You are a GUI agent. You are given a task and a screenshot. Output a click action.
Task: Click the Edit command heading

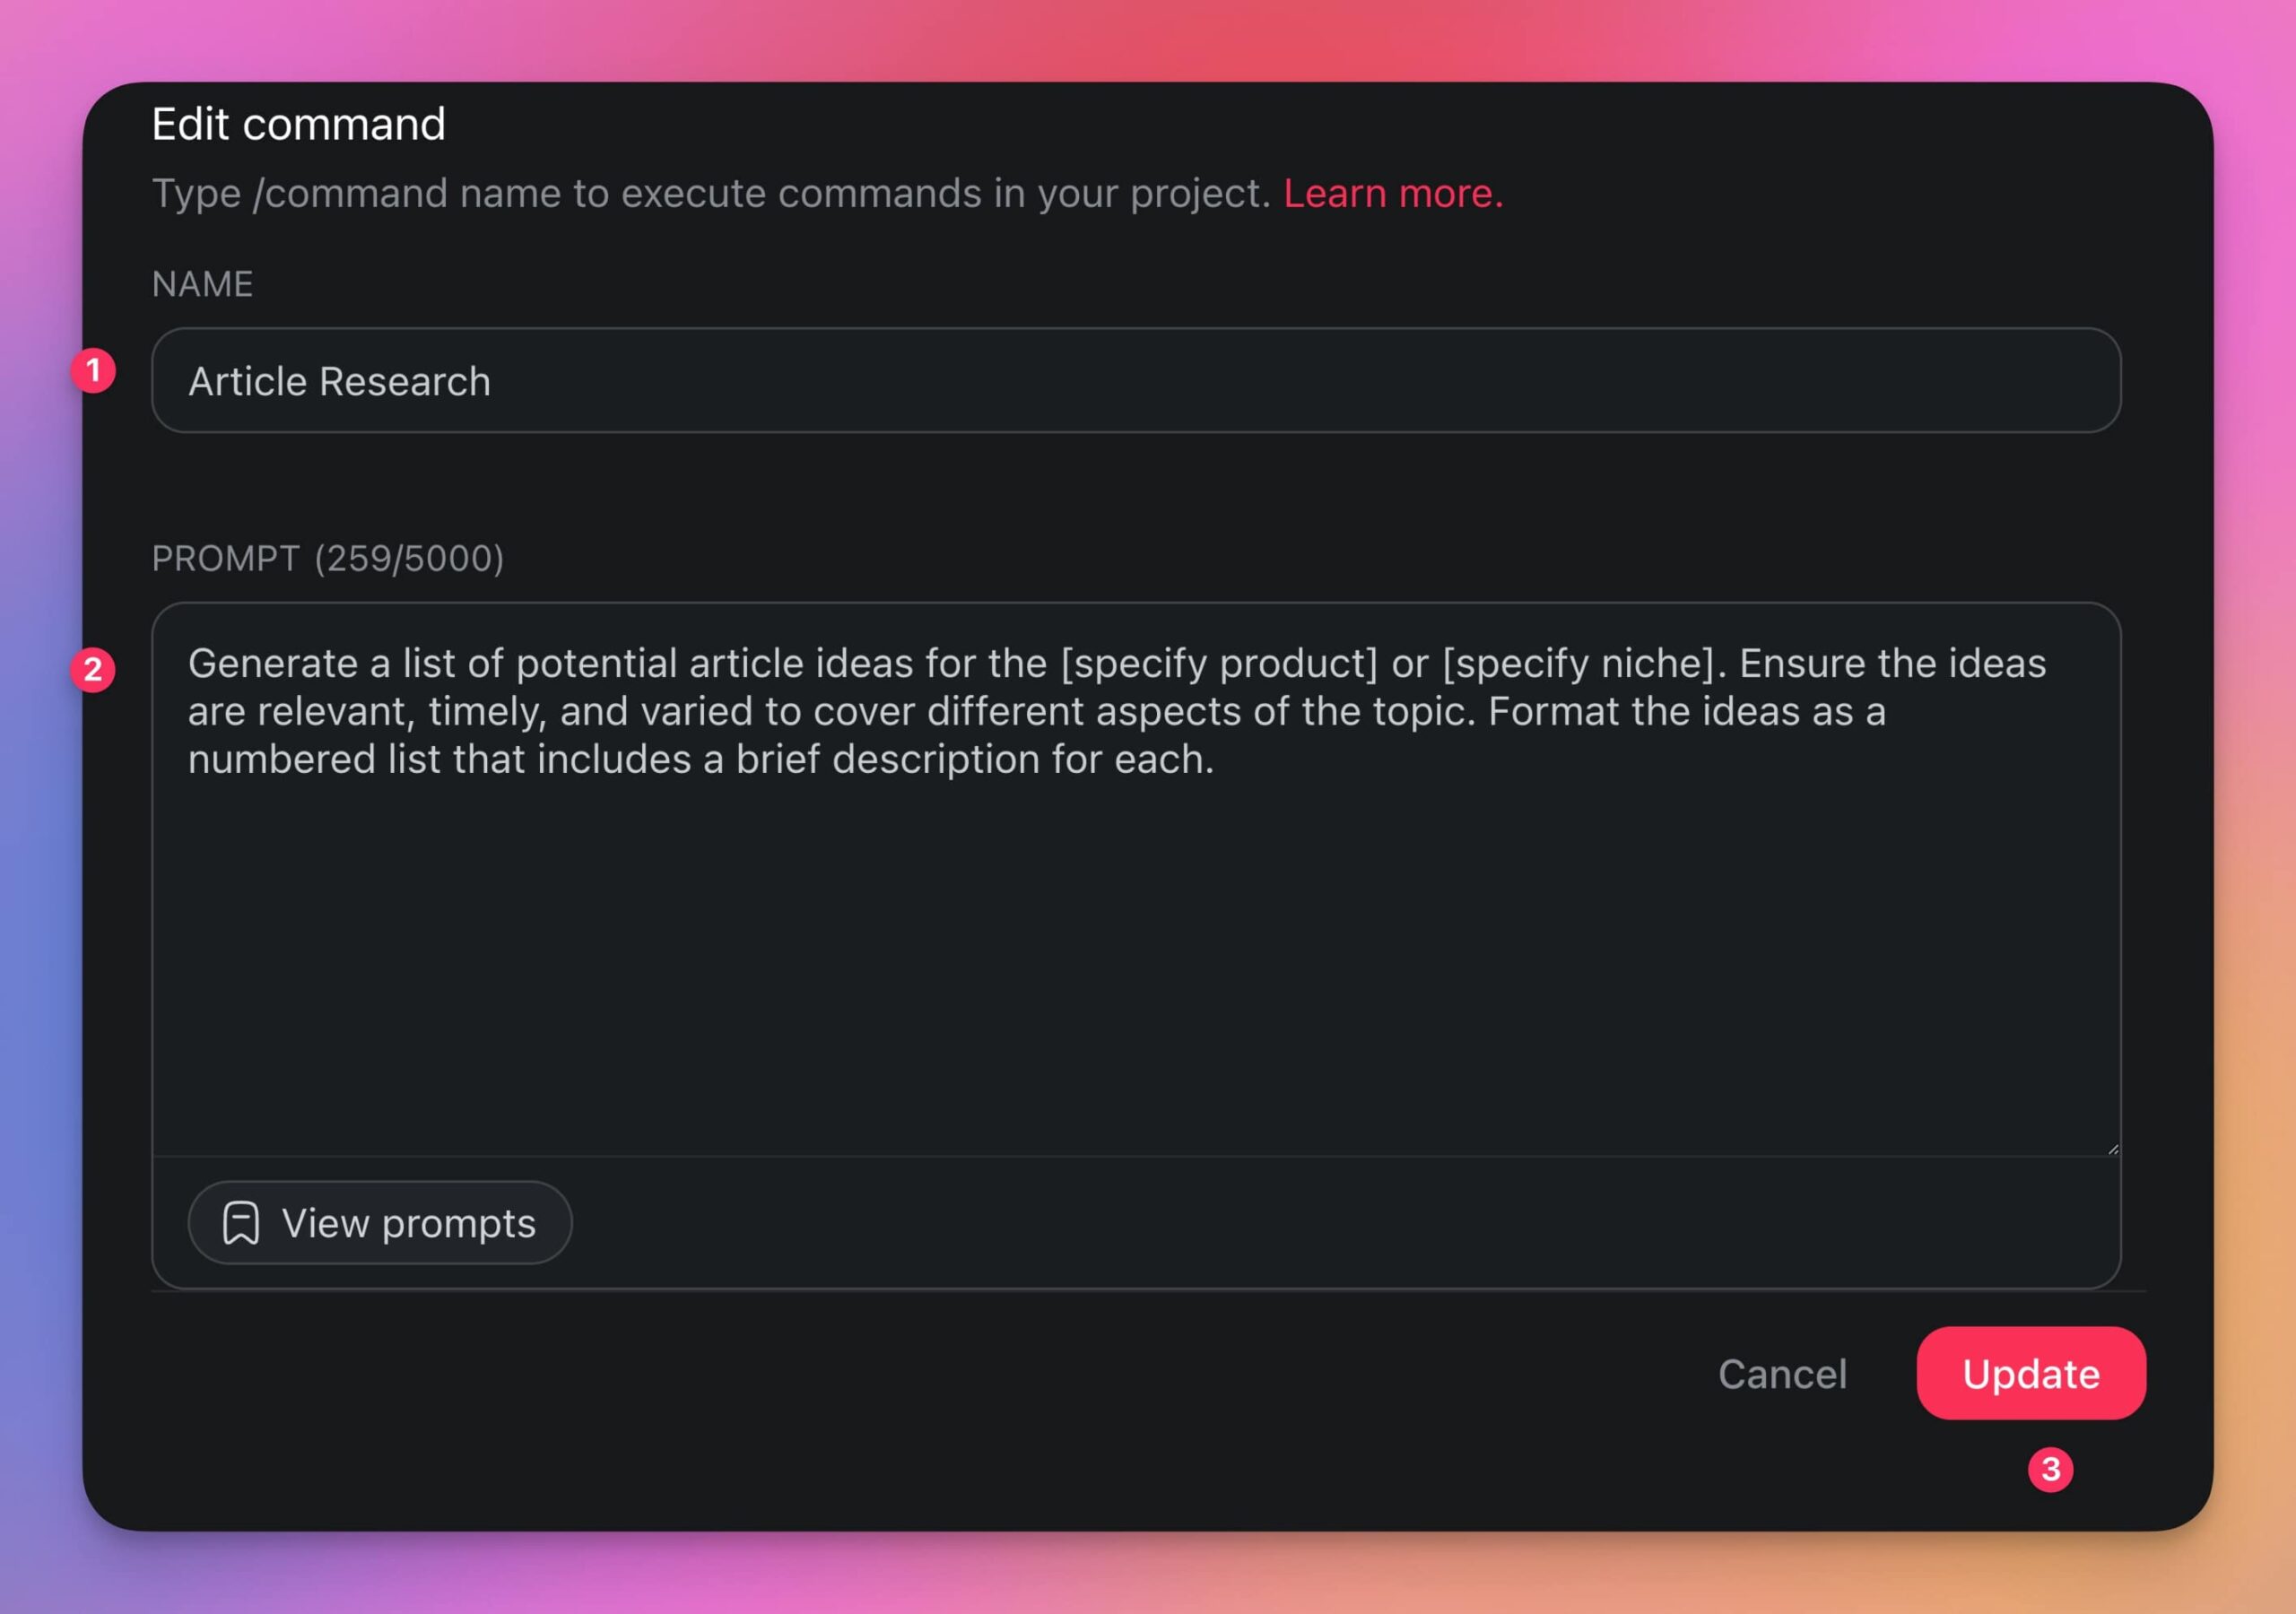click(298, 124)
